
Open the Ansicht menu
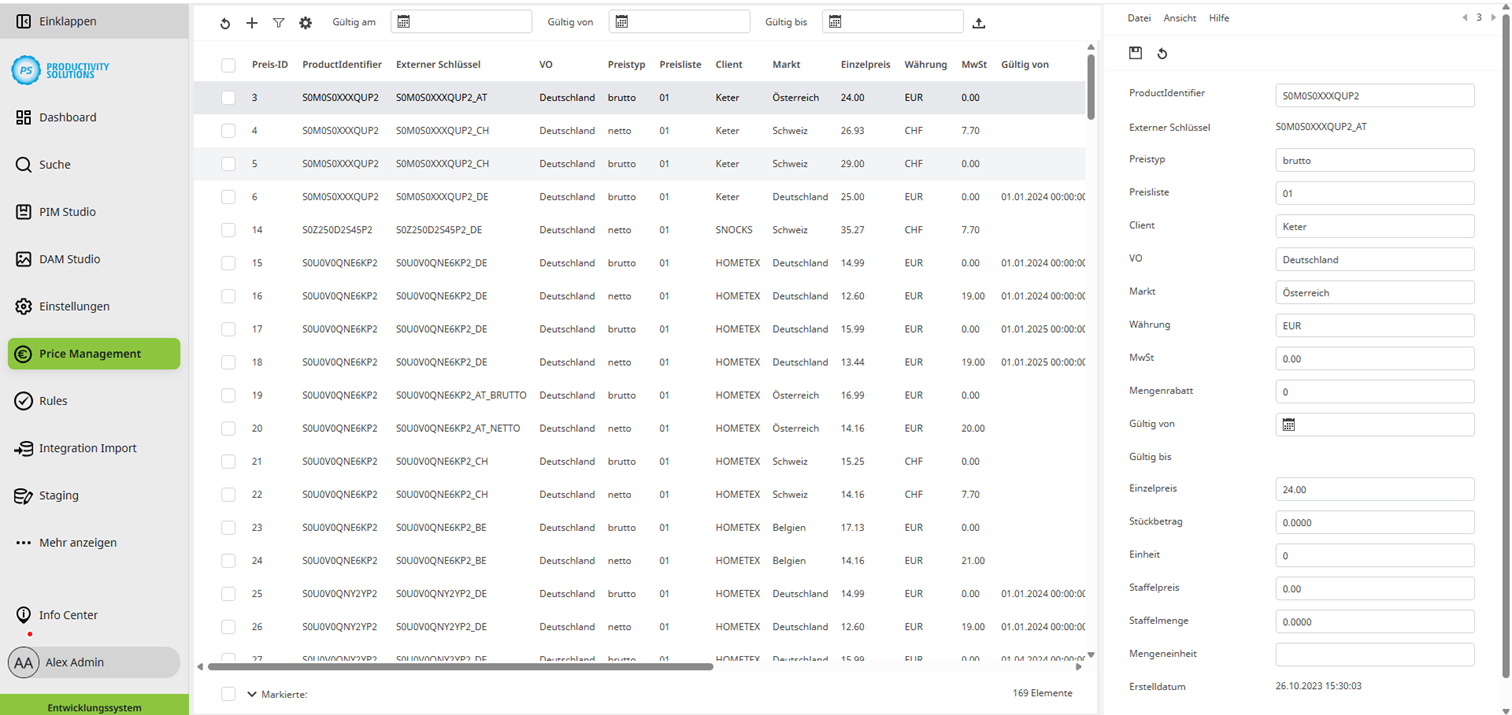coord(1180,17)
